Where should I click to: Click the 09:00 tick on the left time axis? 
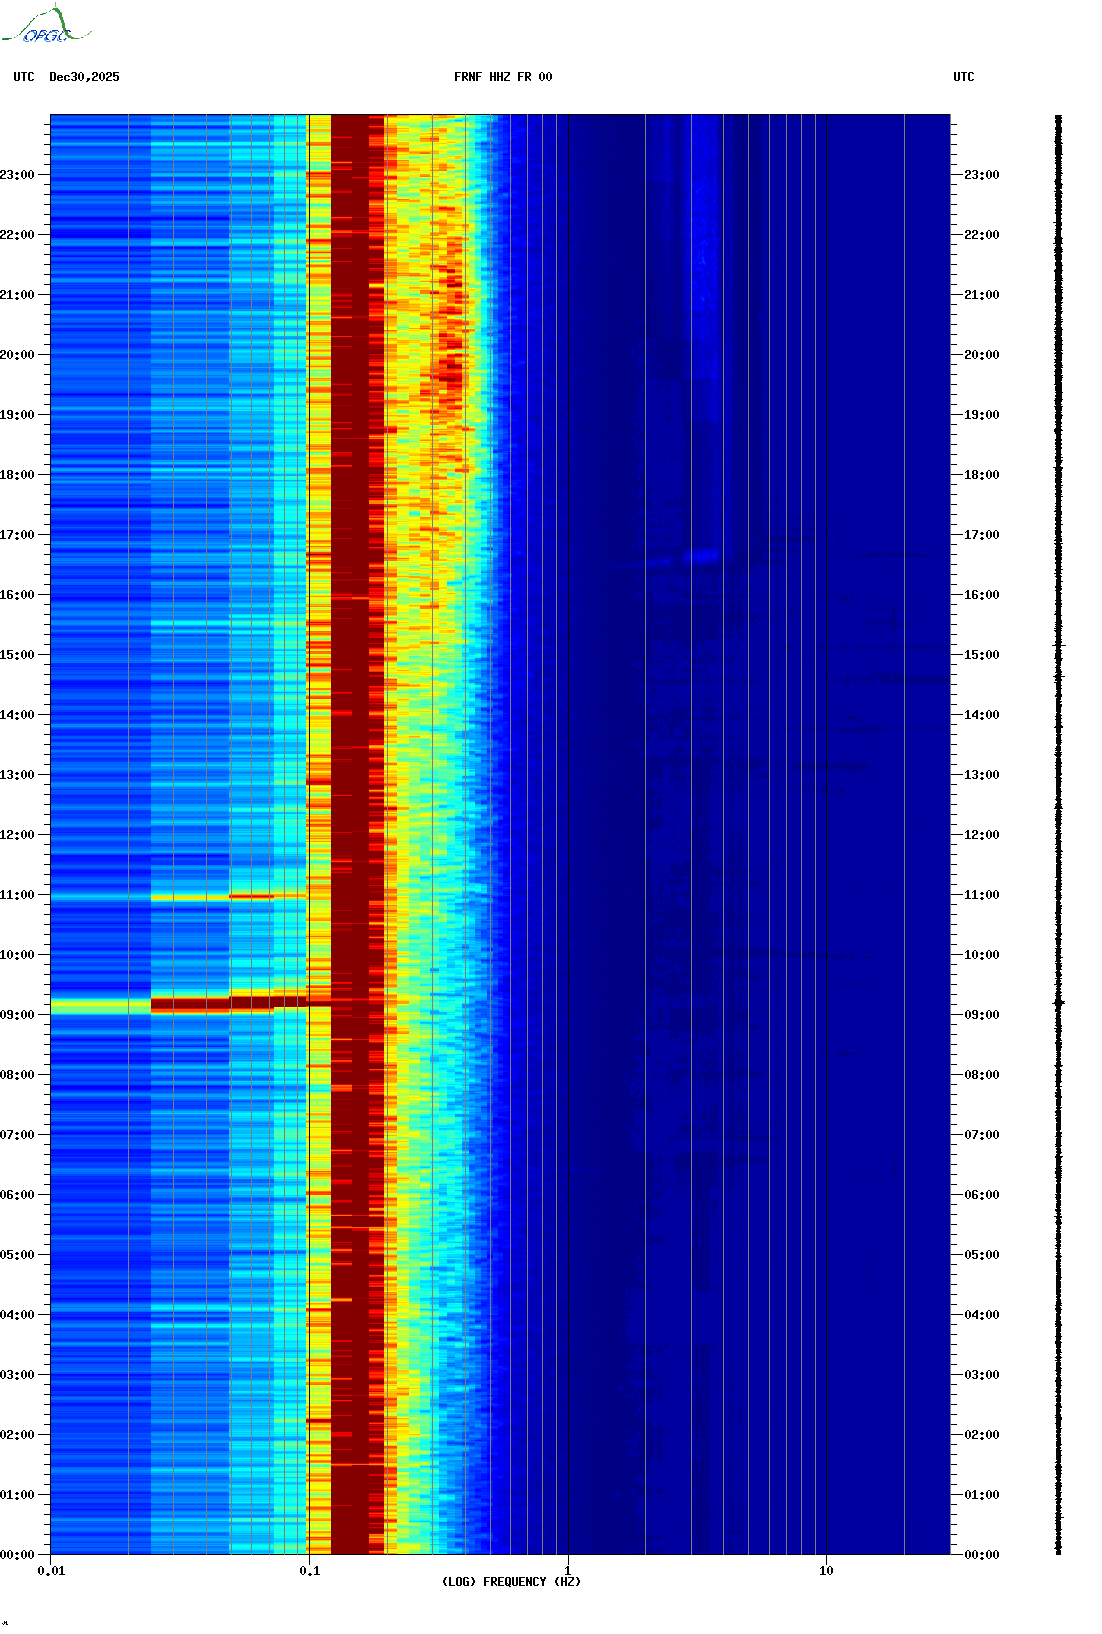pos(17,1015)
